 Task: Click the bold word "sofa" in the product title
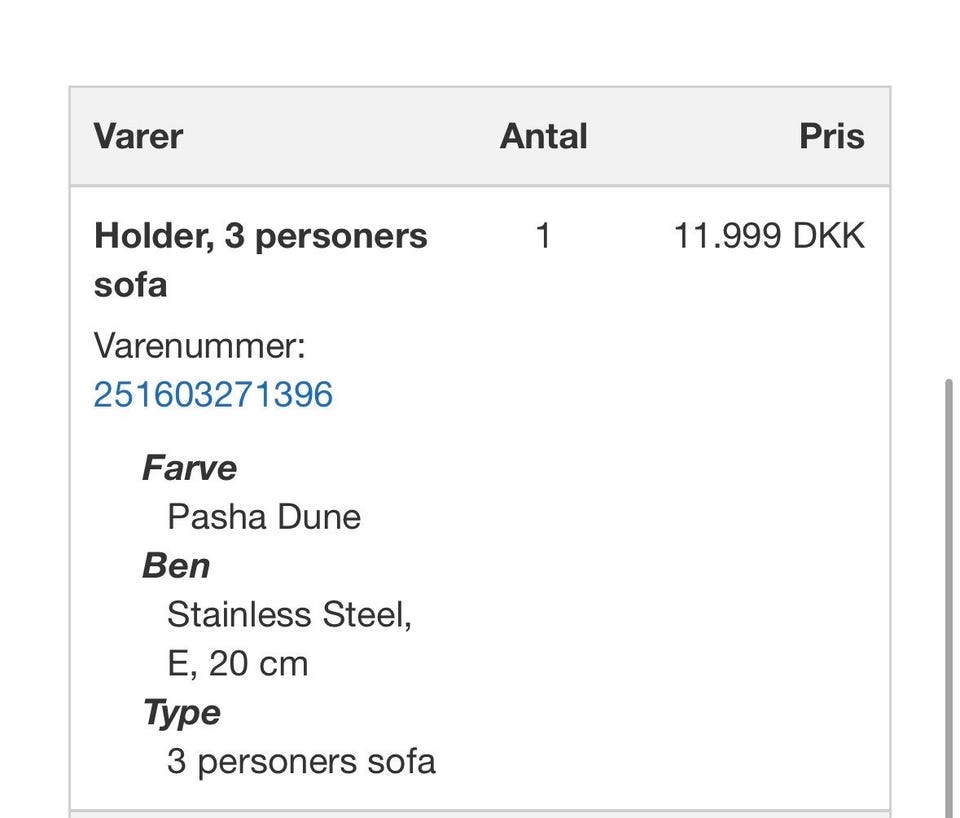pos(129,286)
